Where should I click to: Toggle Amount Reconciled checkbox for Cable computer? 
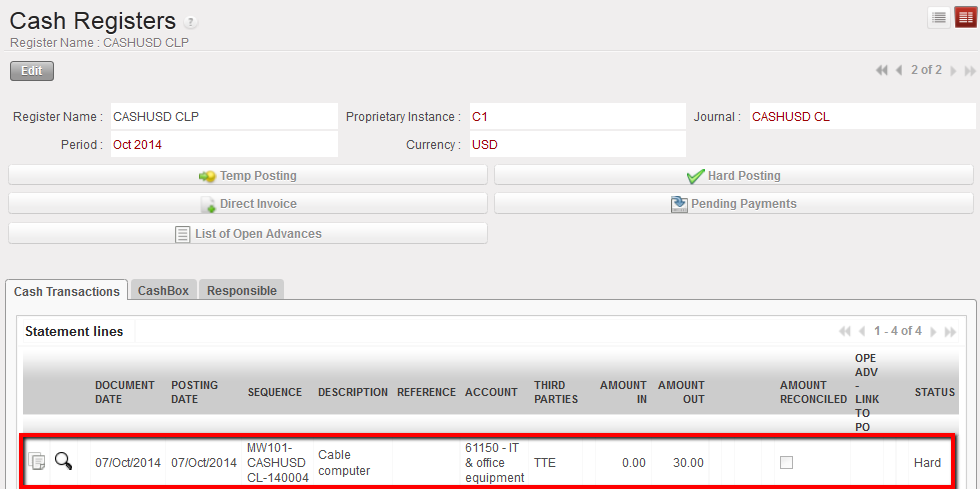(x=786, y=463)
